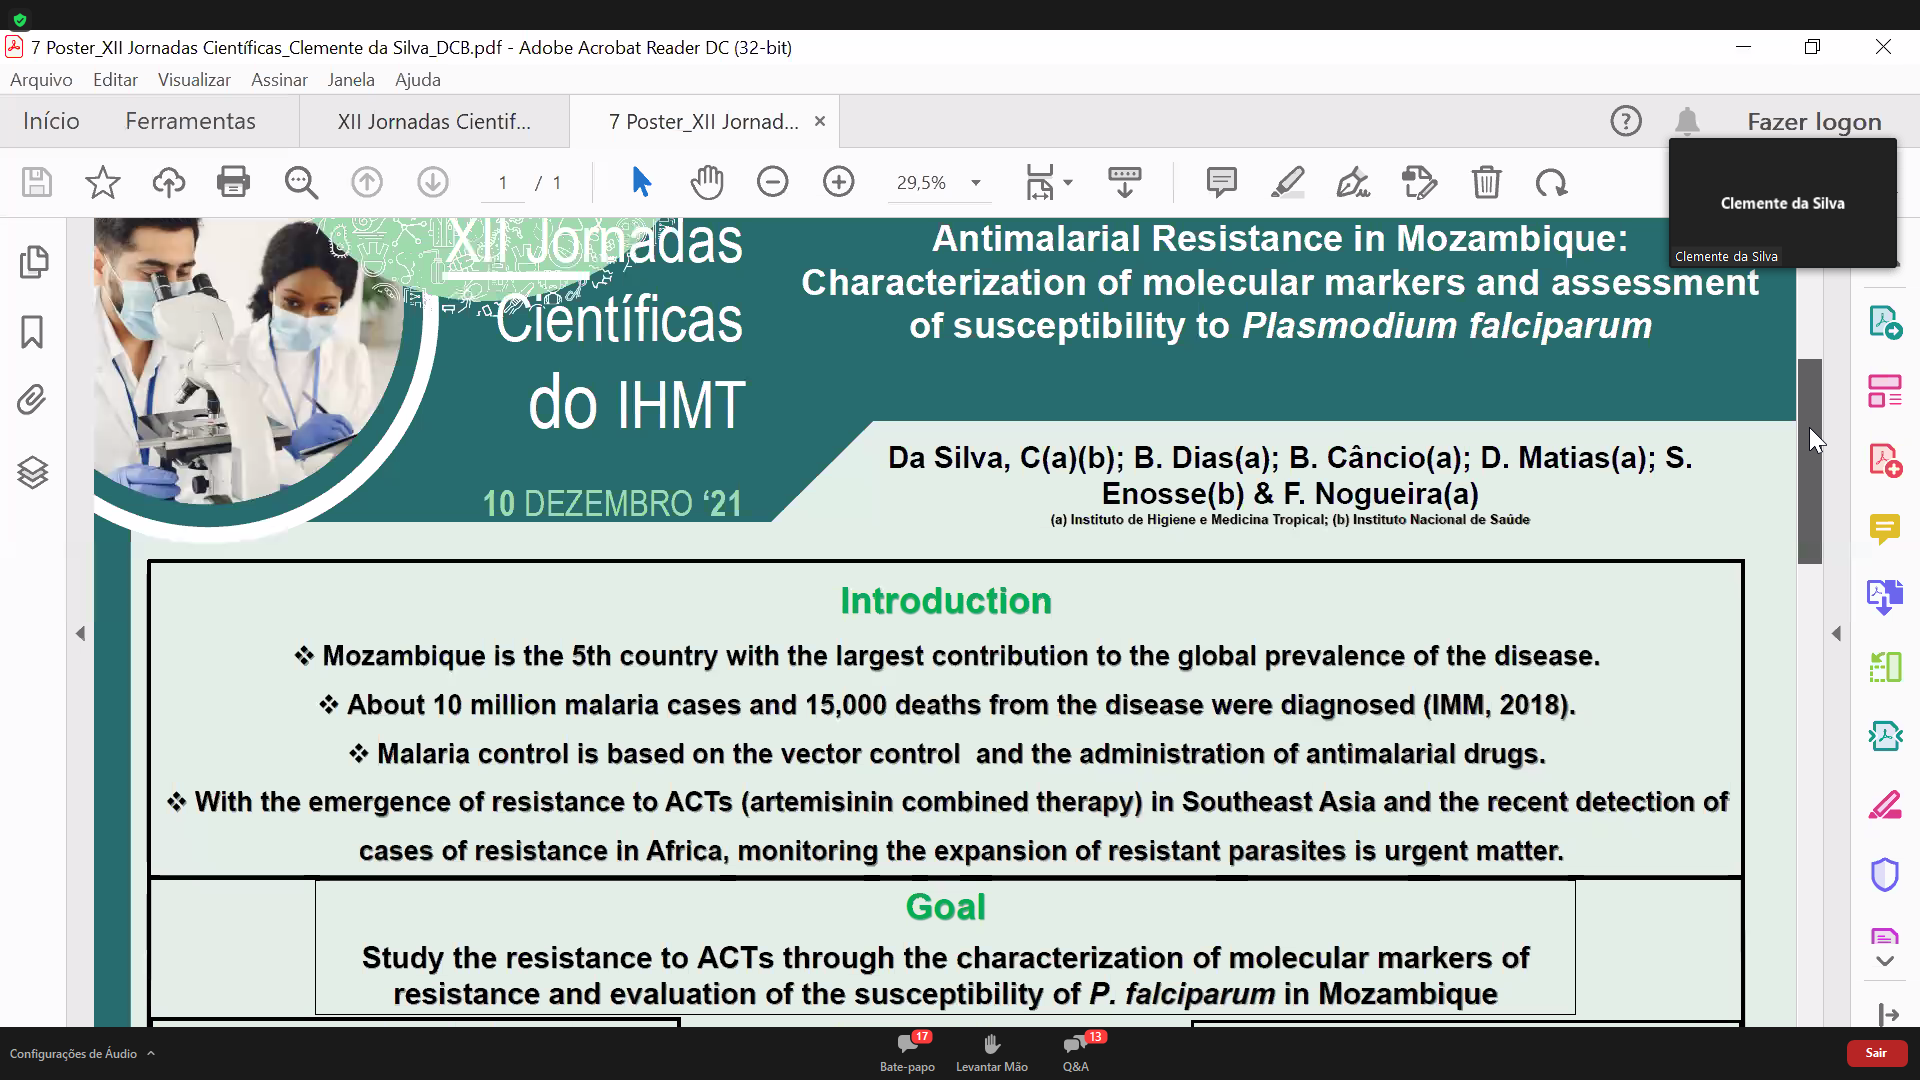
Task: Expand audio settings chevron
Action: click(151, 1053)
